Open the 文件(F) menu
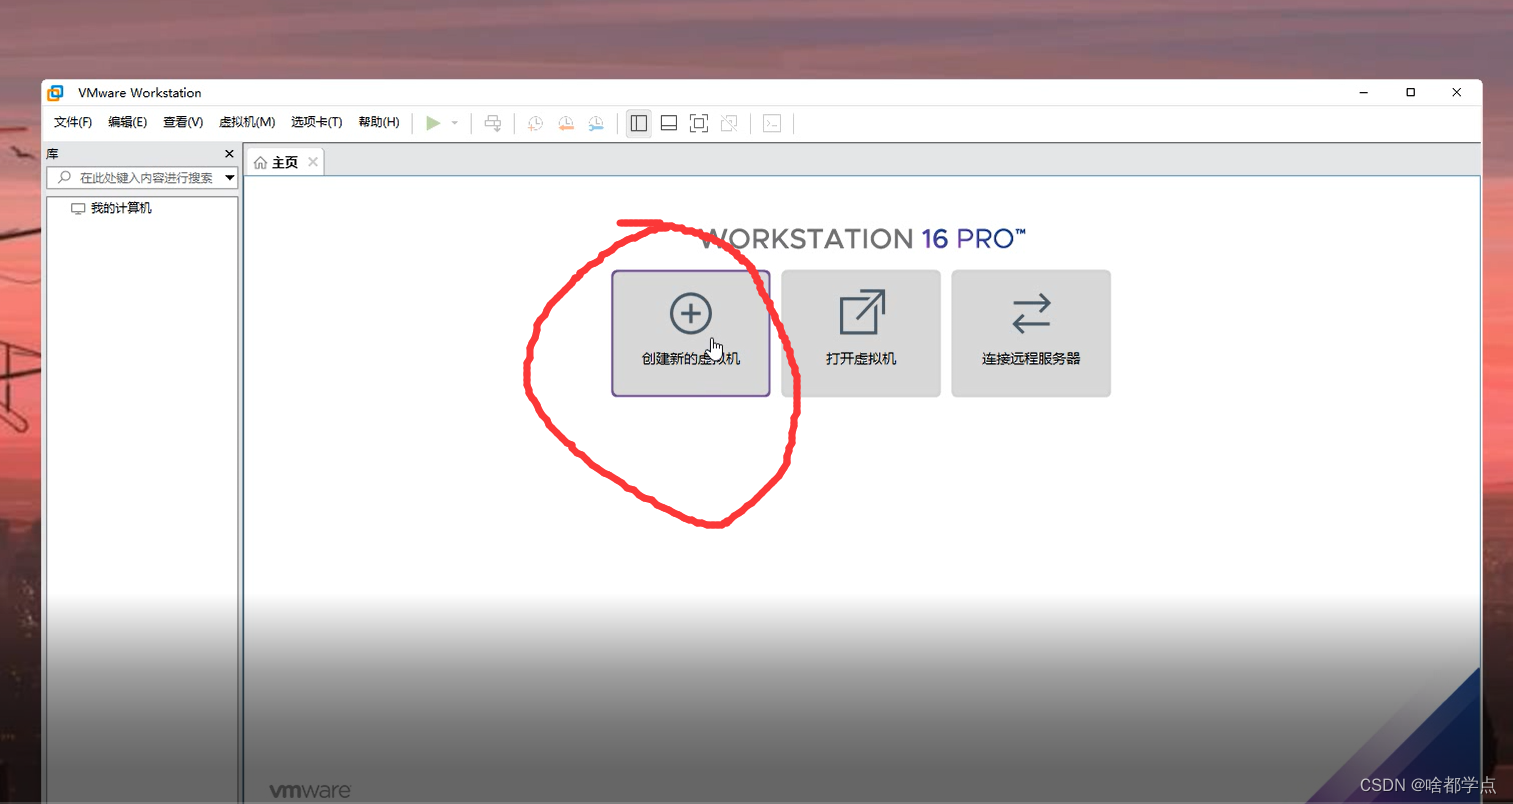1513x804 pixels. 73,122
